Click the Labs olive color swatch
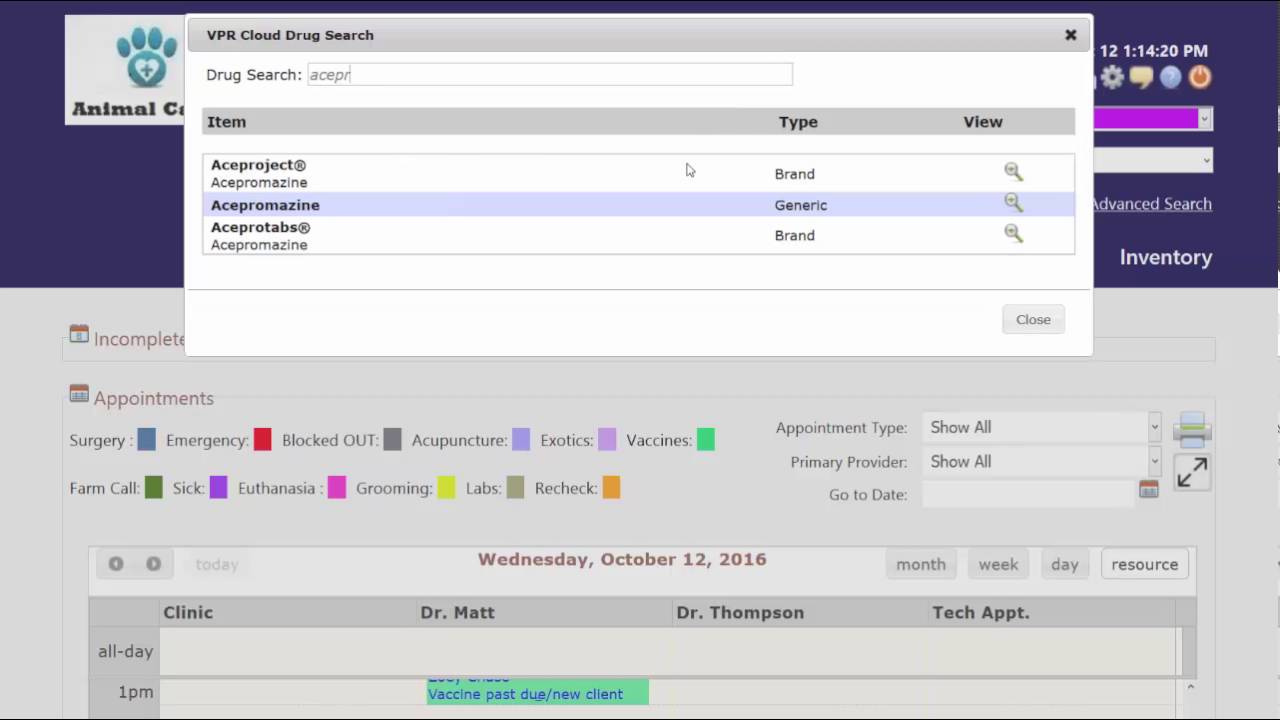Viewport: 1280px width, 720px height. pos(515,488)
